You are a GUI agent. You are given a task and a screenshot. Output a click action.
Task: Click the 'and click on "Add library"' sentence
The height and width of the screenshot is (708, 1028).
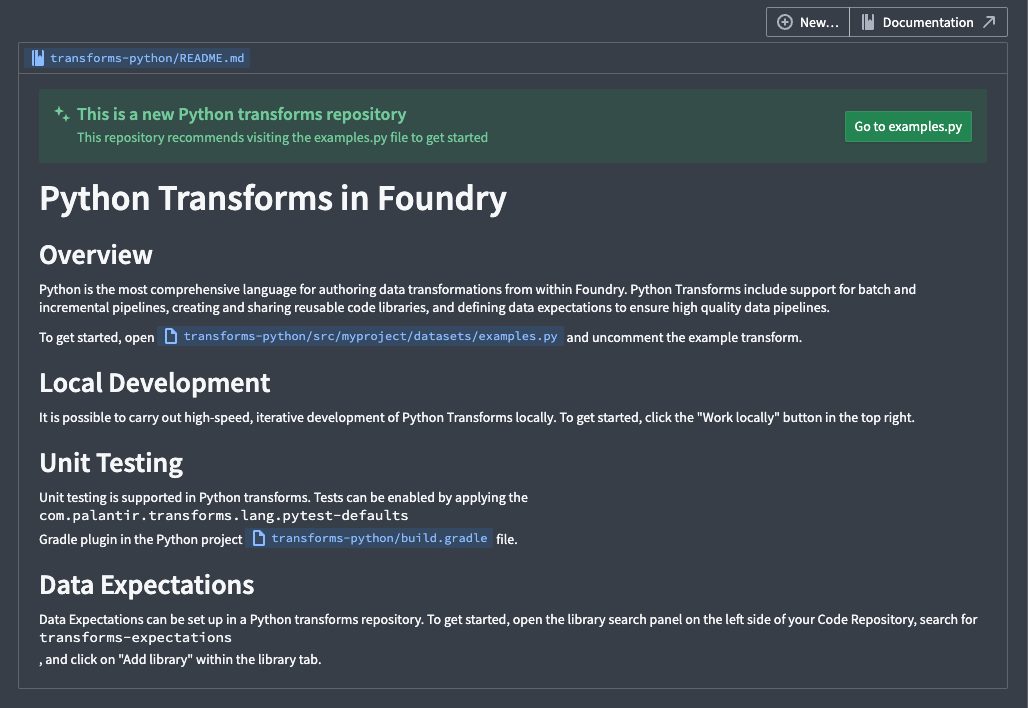pyautogui.click(x=180, y=659)
